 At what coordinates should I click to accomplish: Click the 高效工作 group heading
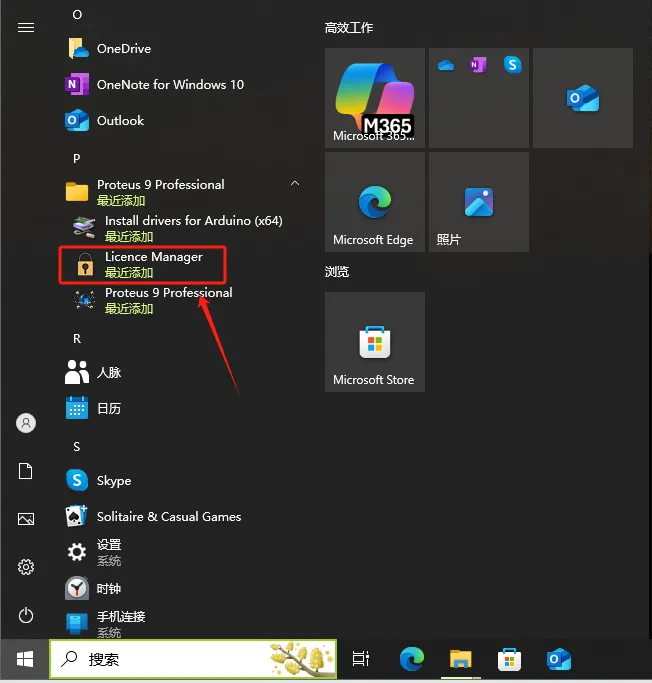[349, 28]
